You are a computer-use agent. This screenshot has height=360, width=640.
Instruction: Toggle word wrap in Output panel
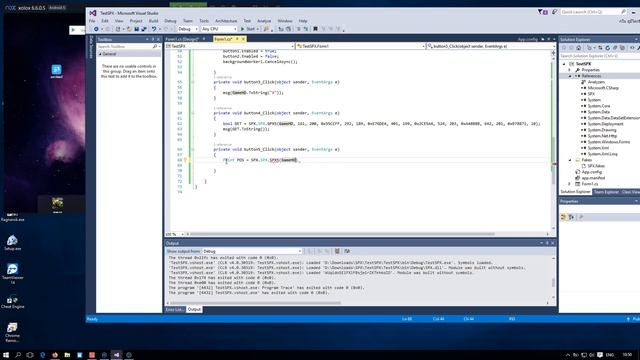(347, 251)
